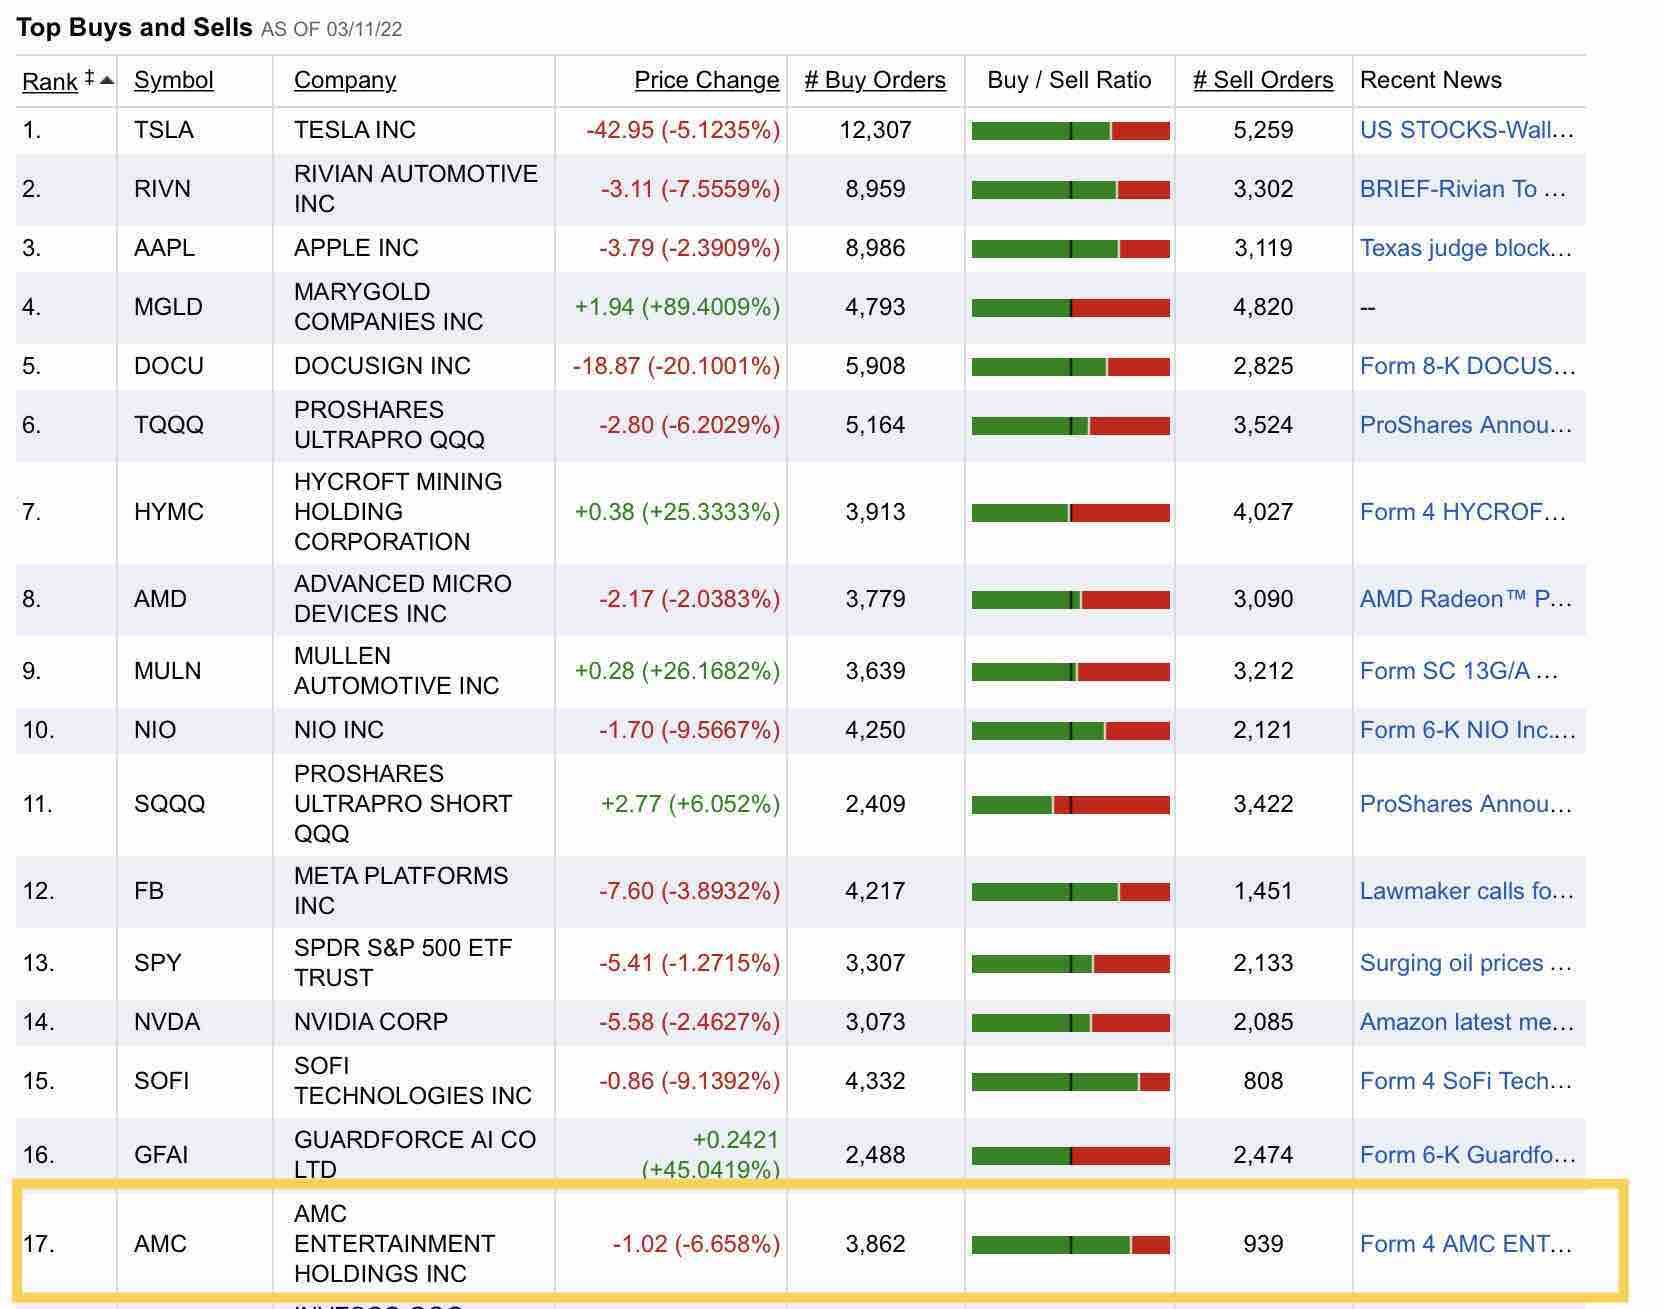Click NVIDIA CORP company name
The image size is (1666, 1309).
click(371, 1022)
